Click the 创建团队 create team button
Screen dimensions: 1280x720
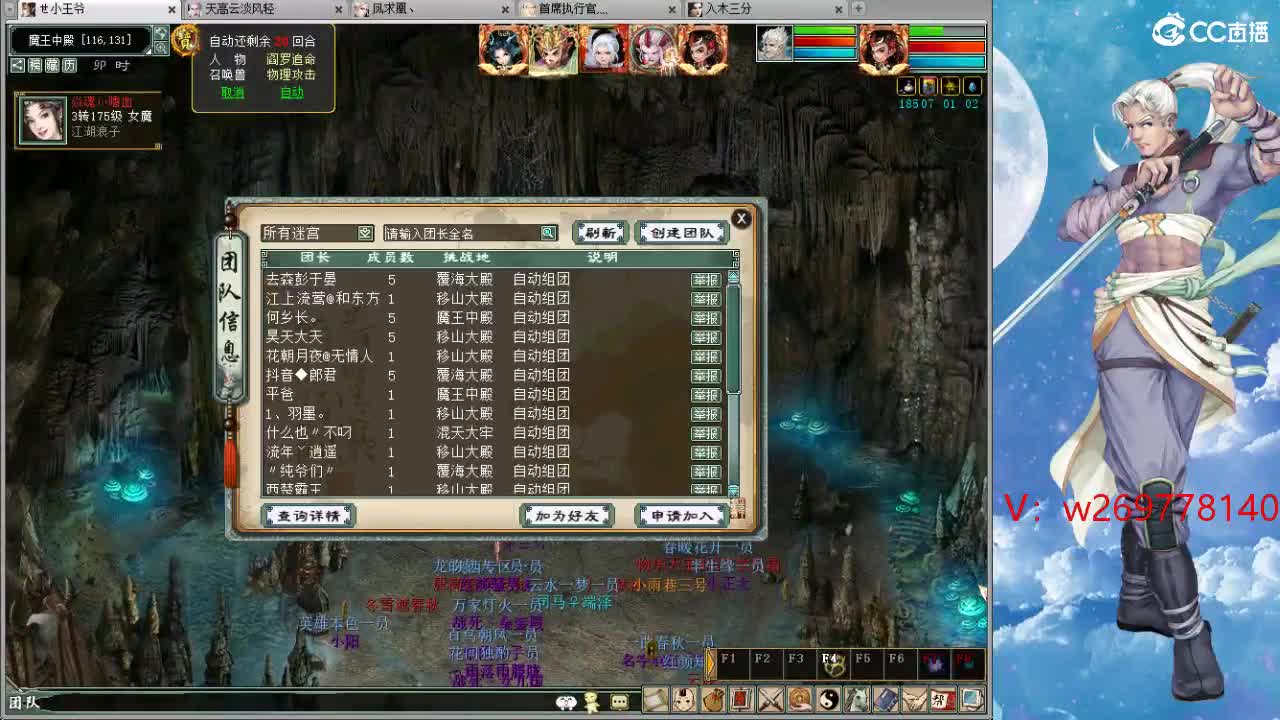click(x=682, y=233)
